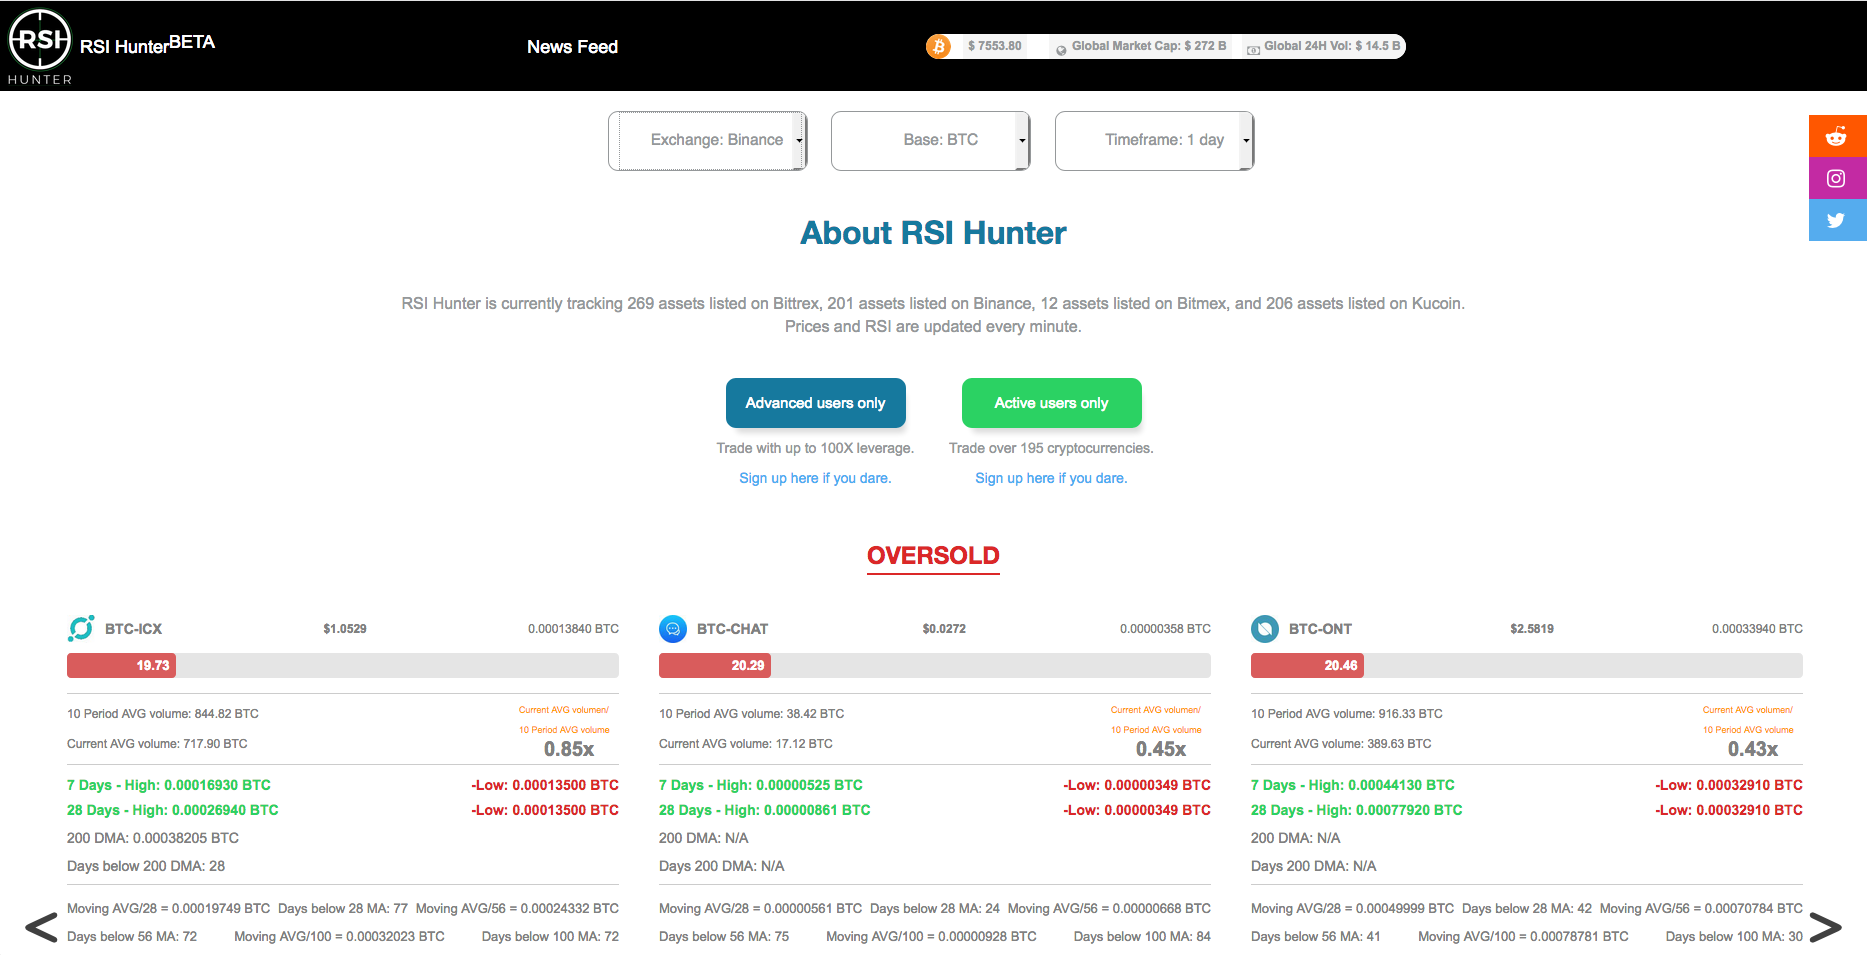Click the 0.43x volume ratio
This screenshot has height=955, width=1867.
1753,749
